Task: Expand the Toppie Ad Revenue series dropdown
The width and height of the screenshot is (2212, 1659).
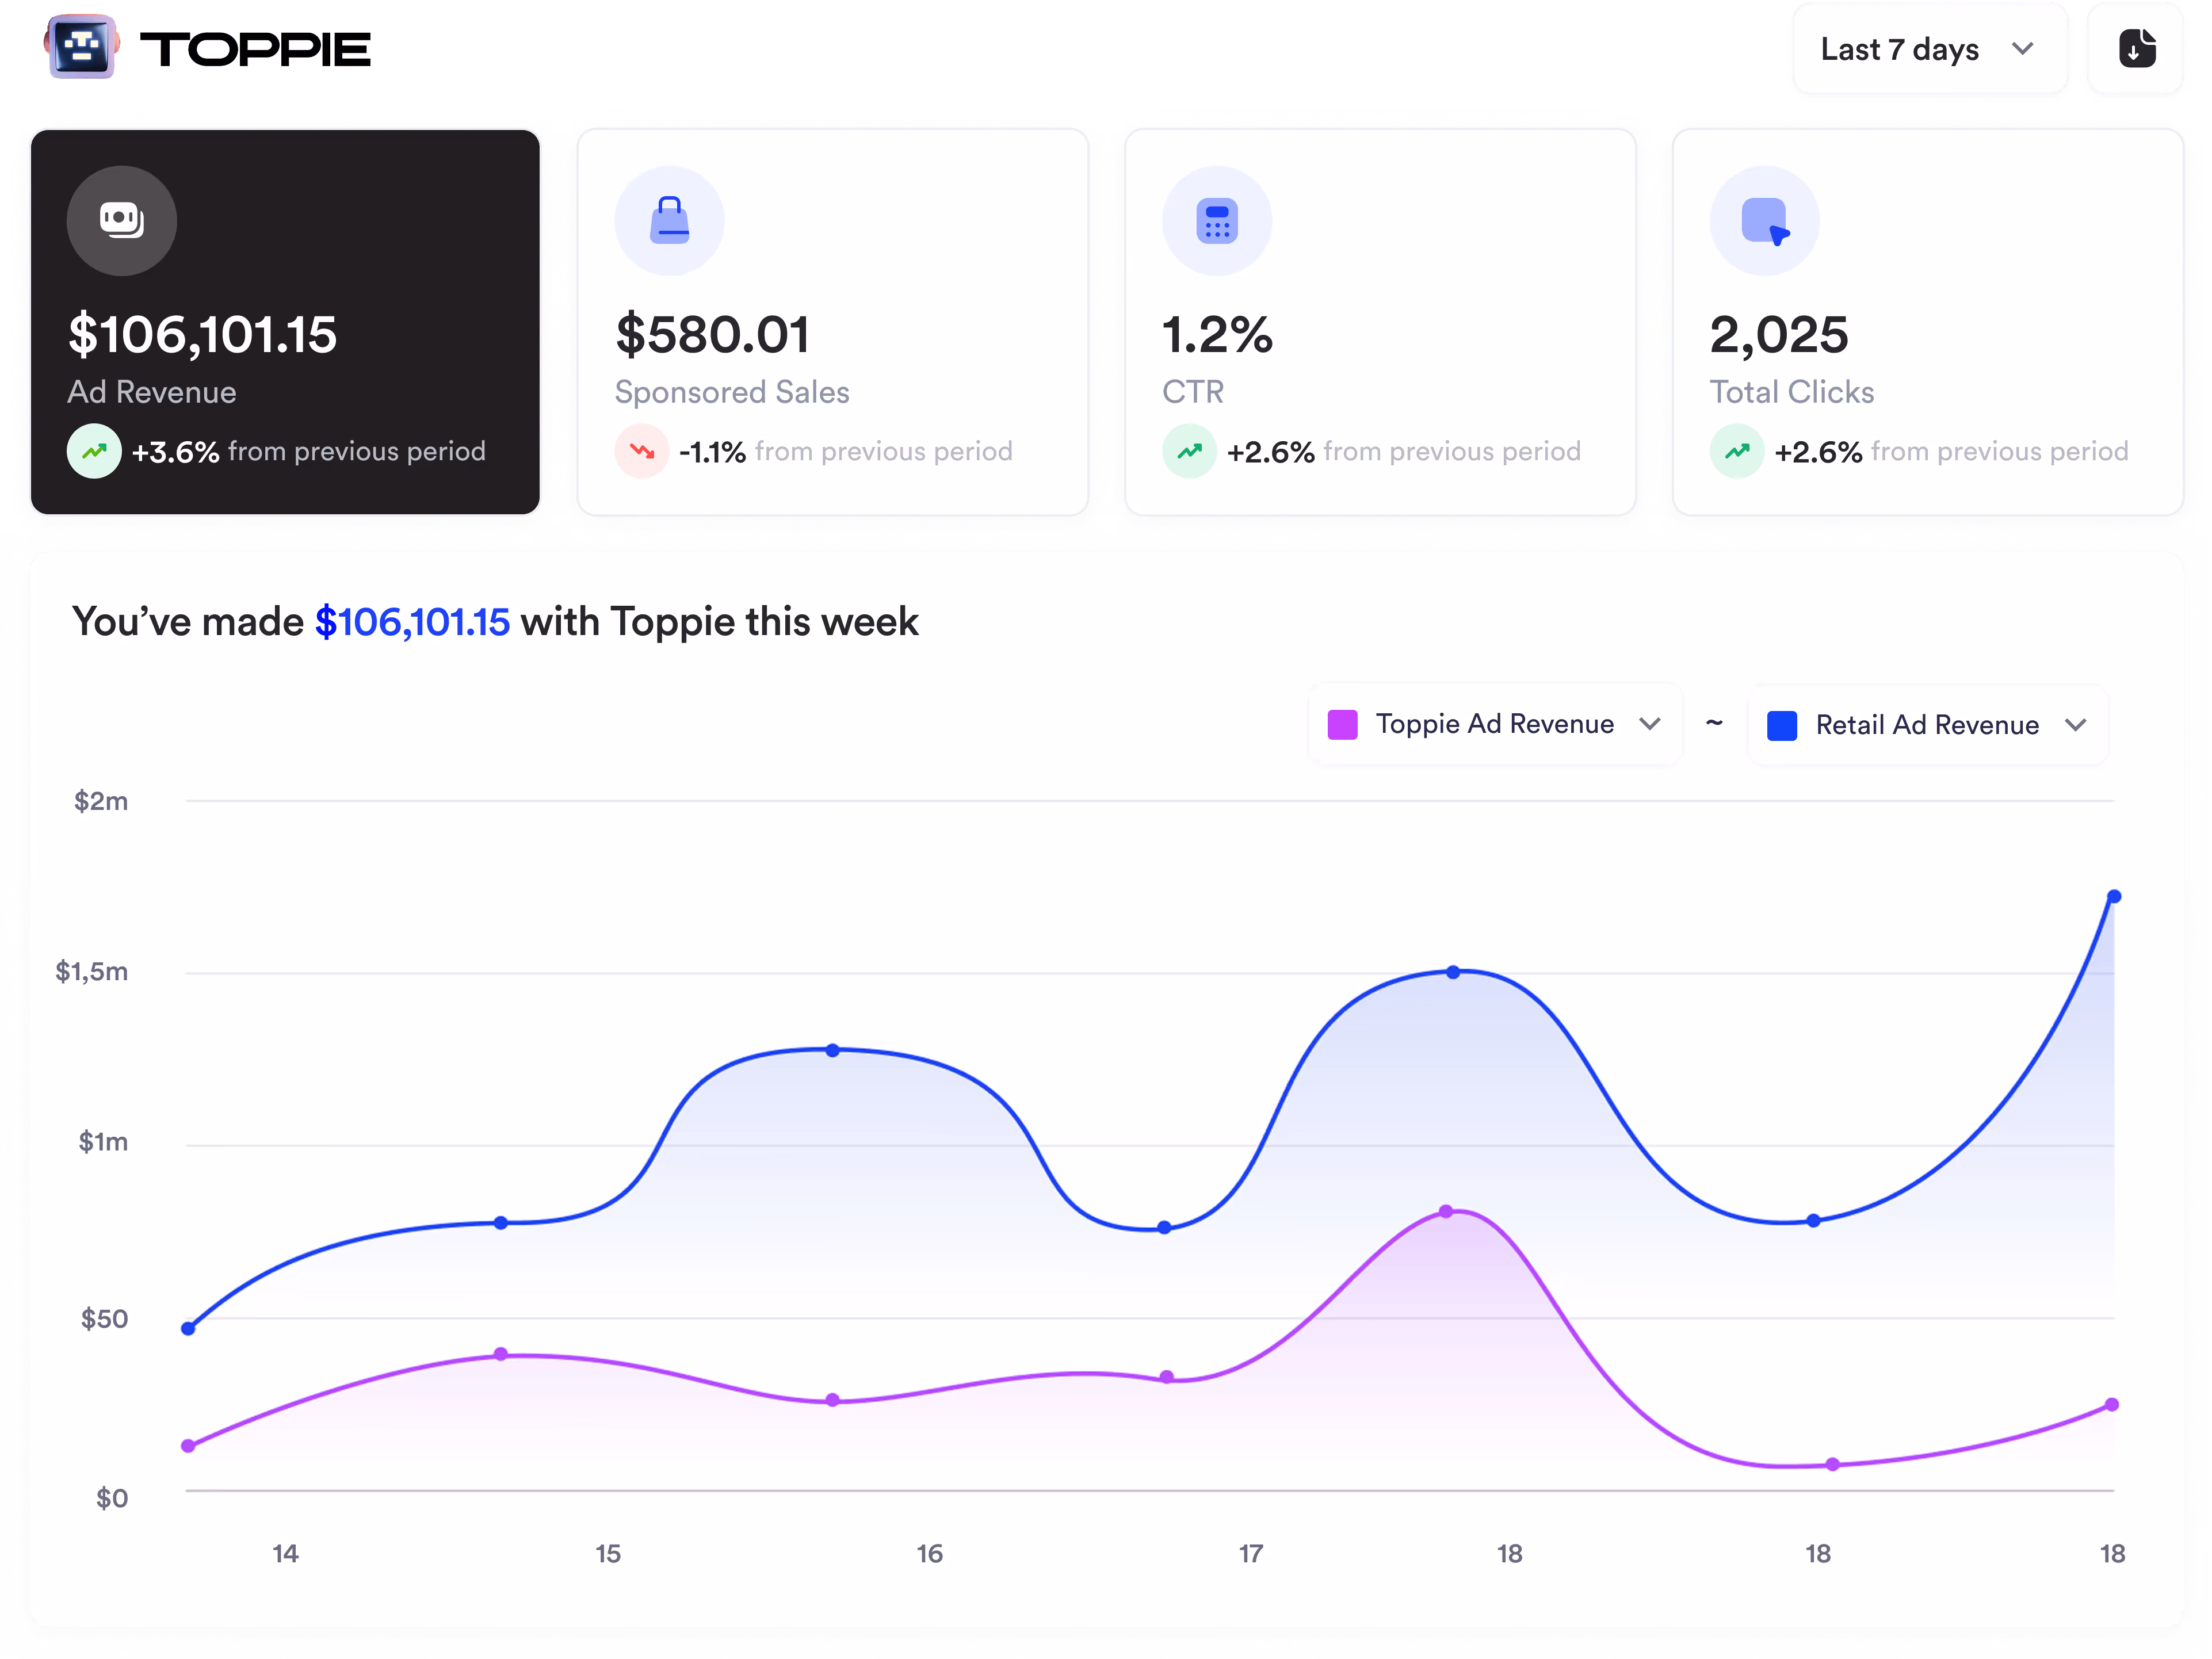Action: click(x=1649, y=724)
